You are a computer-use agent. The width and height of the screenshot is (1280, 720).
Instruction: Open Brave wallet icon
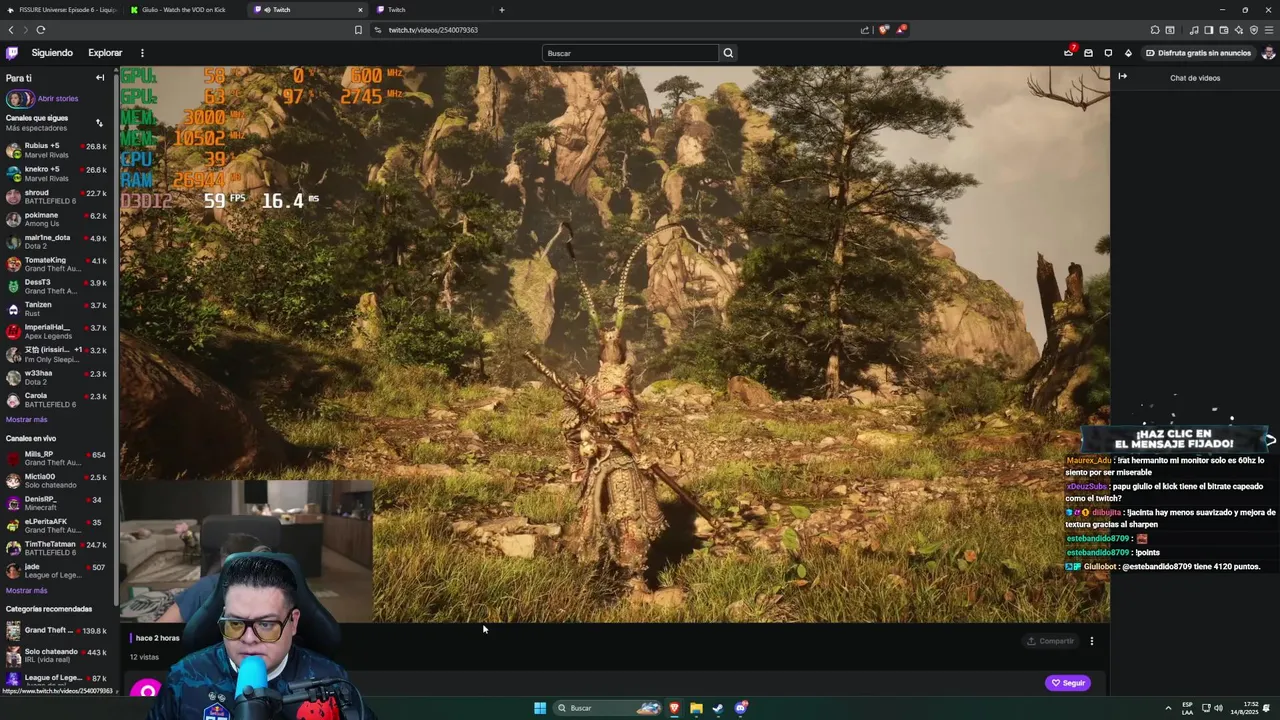pos(1223,30)
